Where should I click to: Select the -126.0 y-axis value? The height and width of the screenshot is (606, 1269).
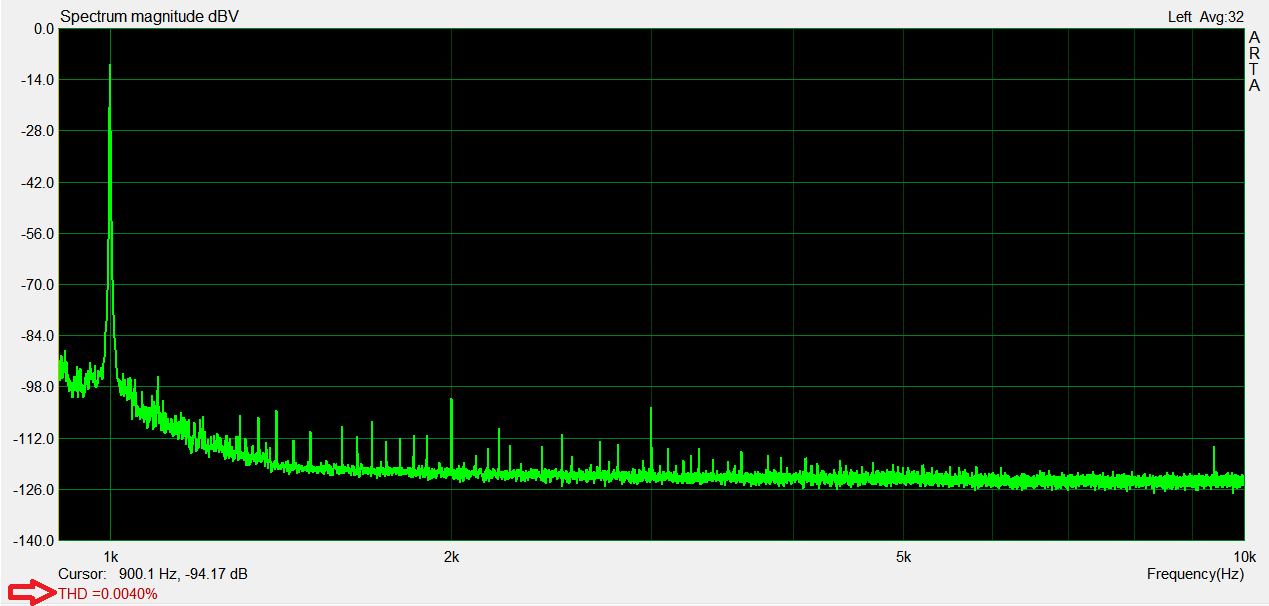(34, 490)
